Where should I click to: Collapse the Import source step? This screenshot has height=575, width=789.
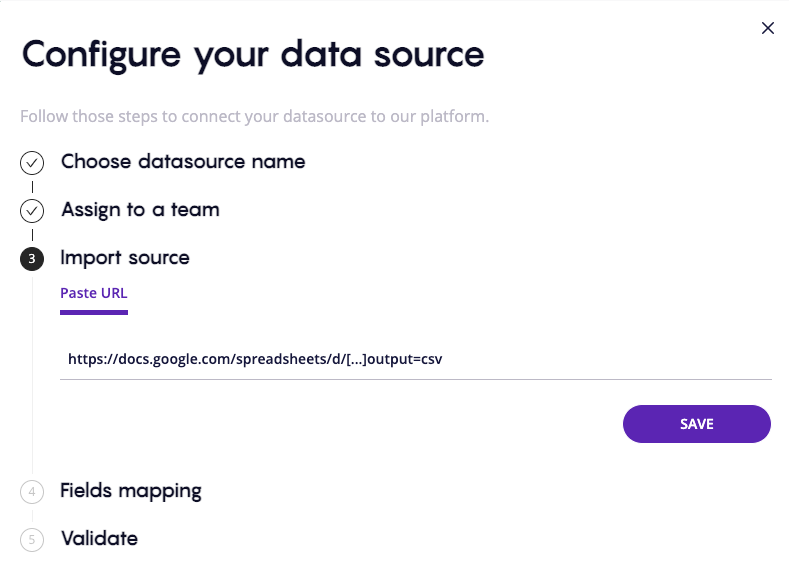tap(125, 258)
